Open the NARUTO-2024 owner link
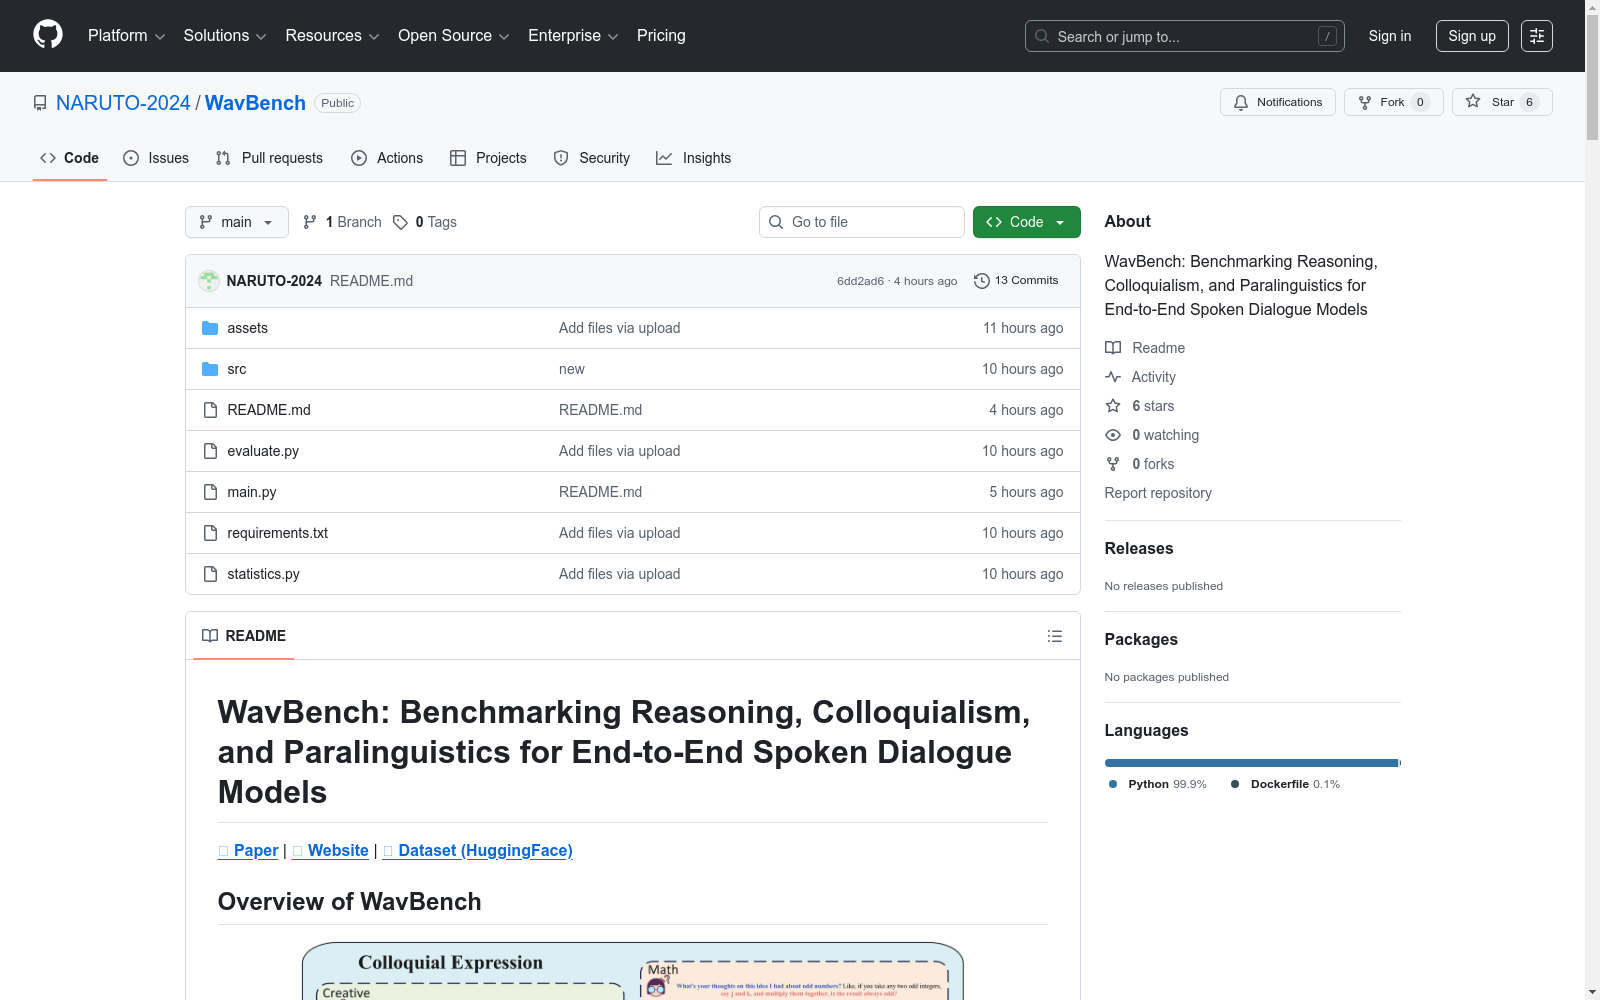 pos(123,103)
